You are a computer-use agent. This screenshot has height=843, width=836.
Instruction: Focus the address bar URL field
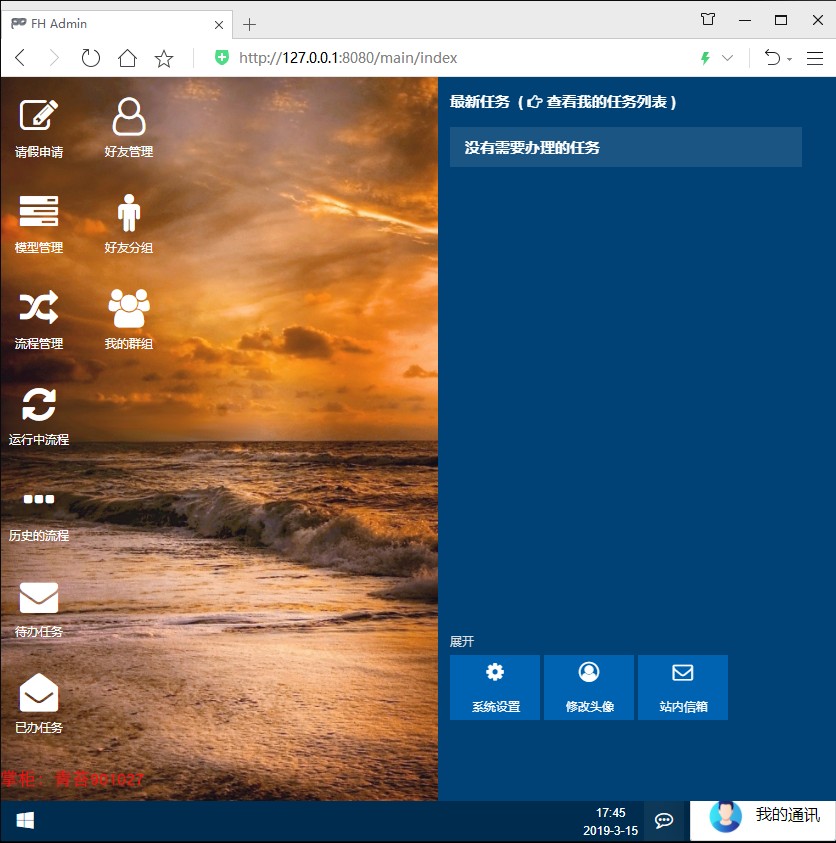(x=348, y=58)
